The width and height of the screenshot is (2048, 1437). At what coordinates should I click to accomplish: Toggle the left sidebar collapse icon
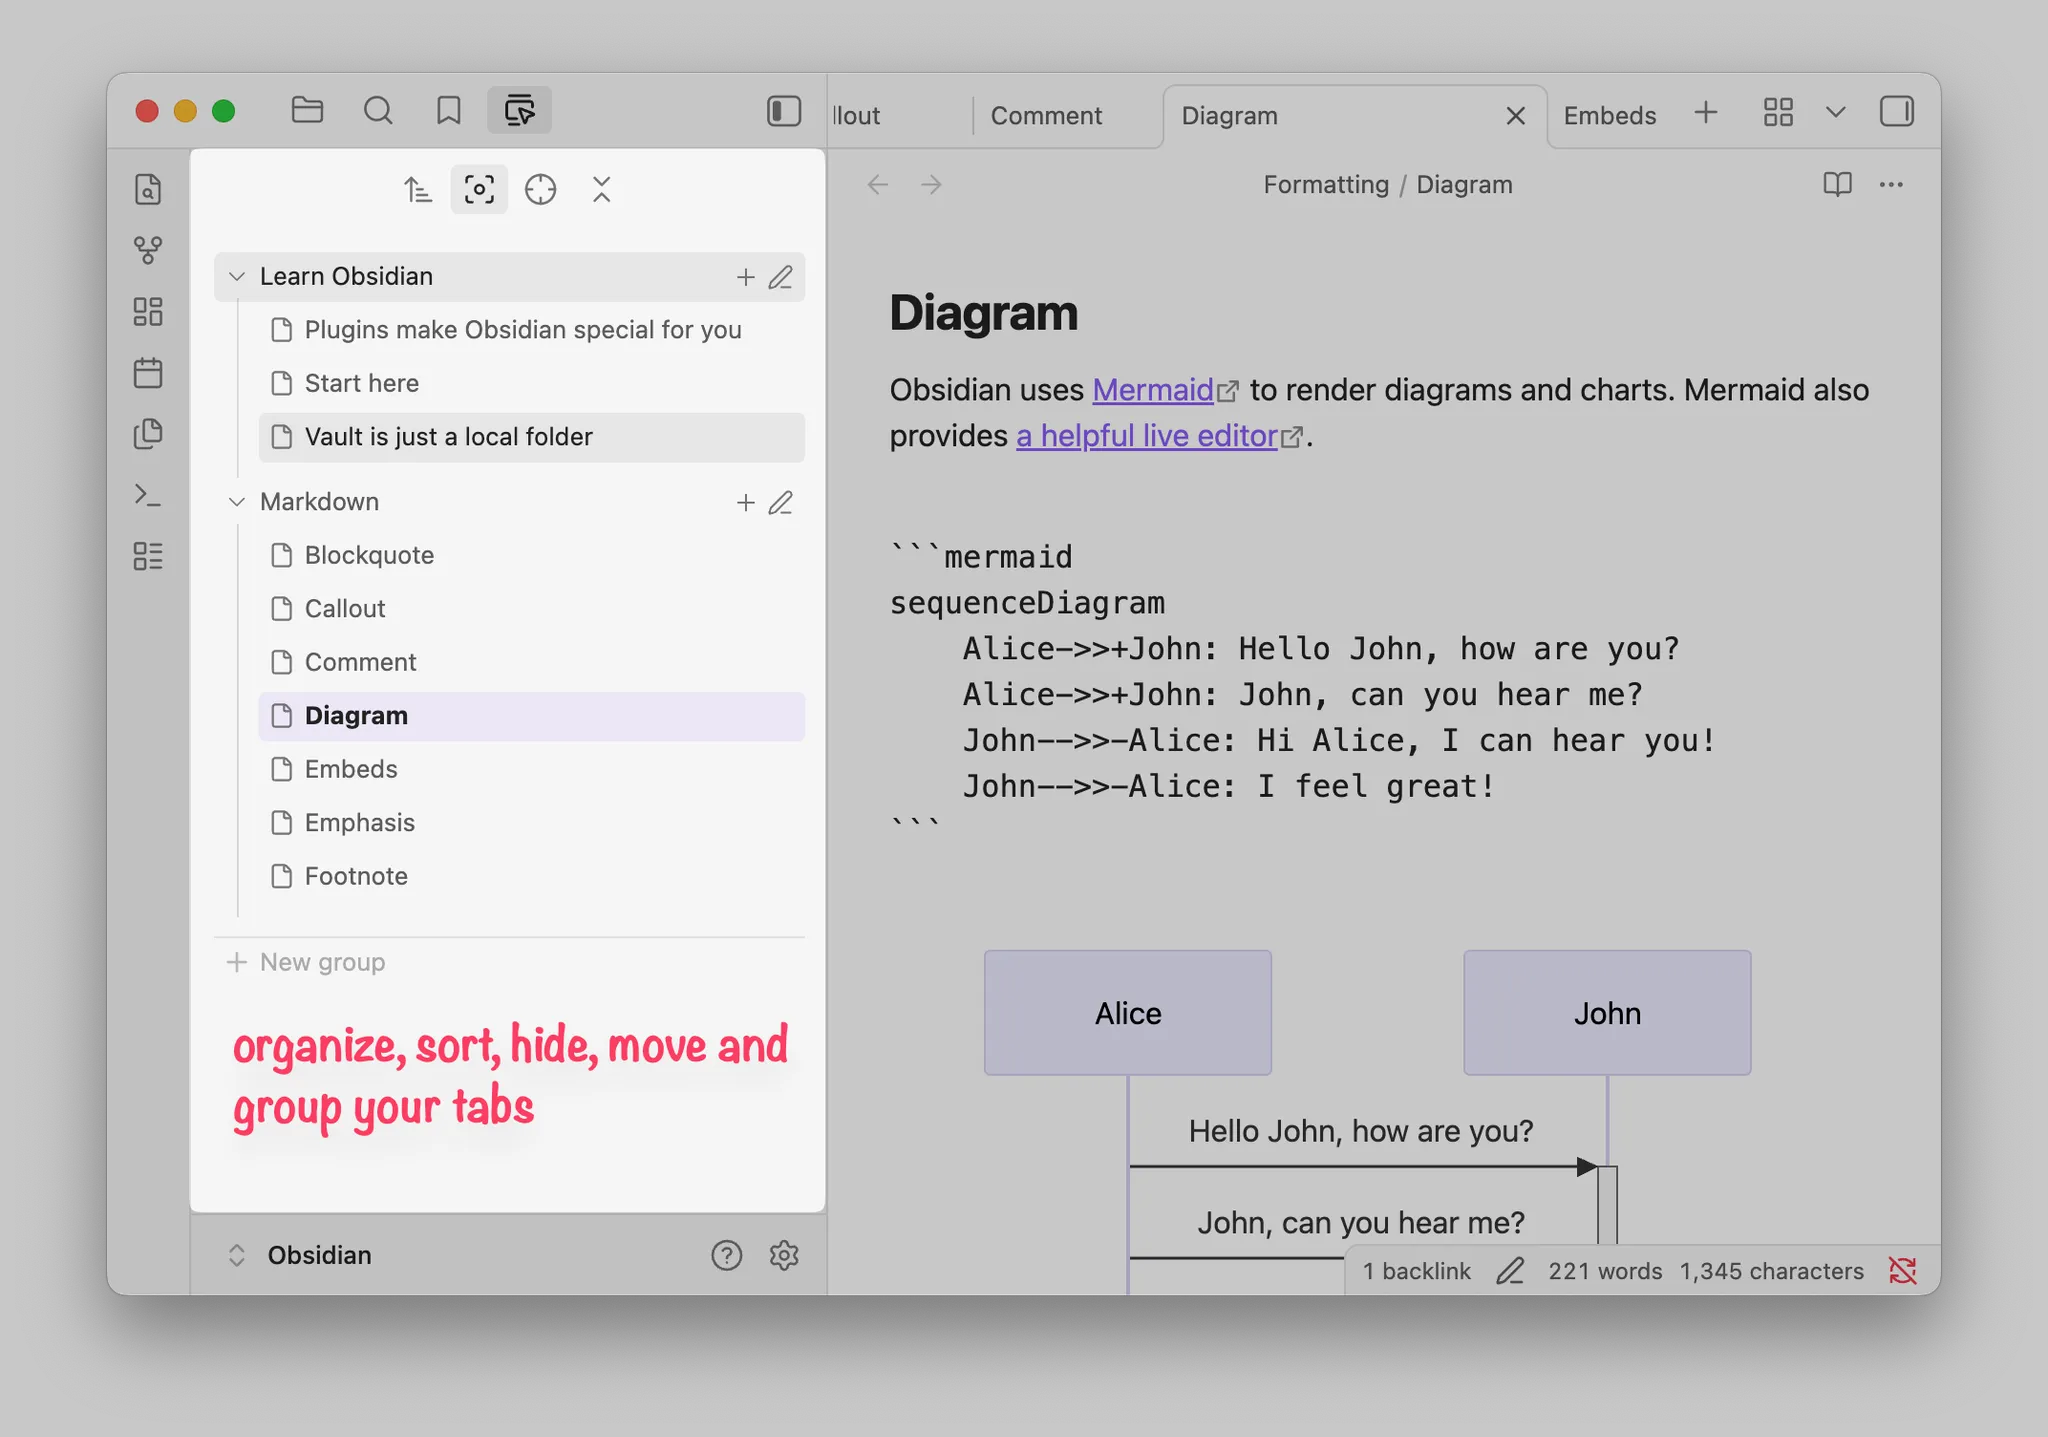click(x=784, y=111)
